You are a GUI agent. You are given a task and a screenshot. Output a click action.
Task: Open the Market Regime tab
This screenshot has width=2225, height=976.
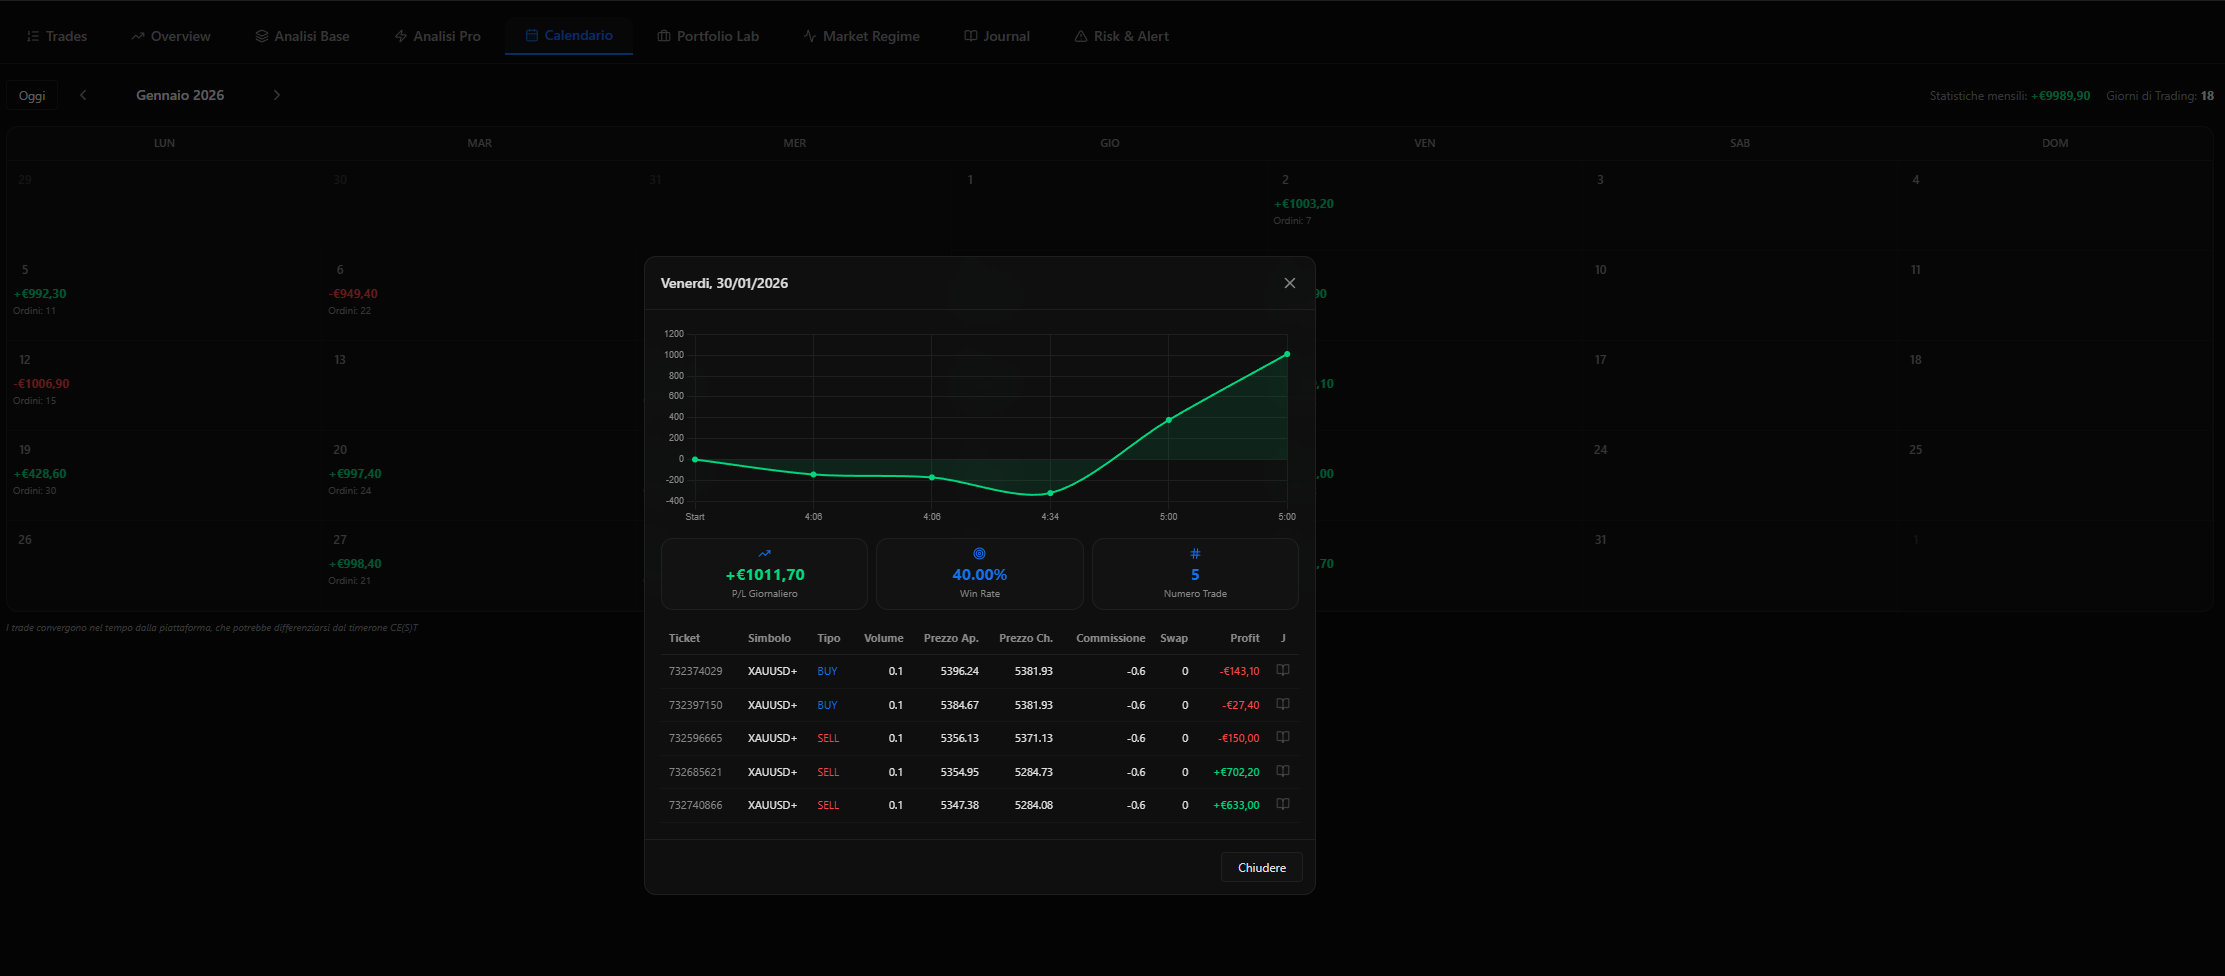[861, 36]
